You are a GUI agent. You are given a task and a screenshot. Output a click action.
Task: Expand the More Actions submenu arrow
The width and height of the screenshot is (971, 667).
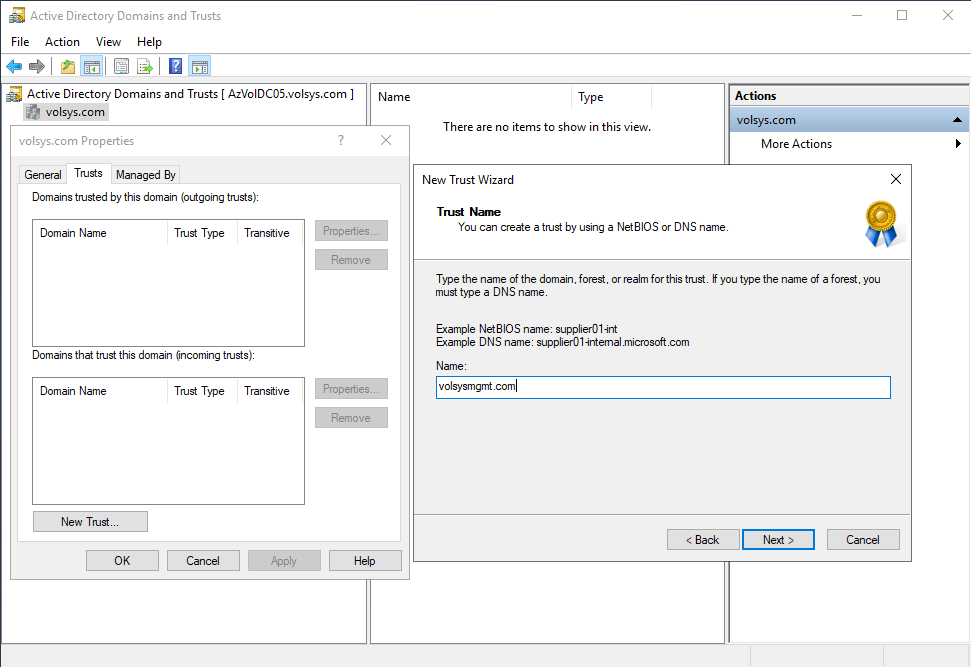(x=958, y=144)
